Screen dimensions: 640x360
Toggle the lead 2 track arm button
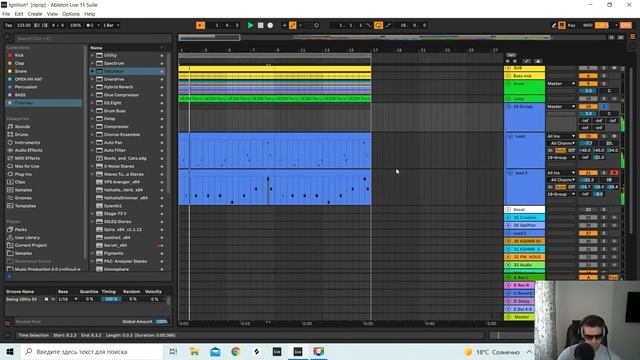pos(614,173)
